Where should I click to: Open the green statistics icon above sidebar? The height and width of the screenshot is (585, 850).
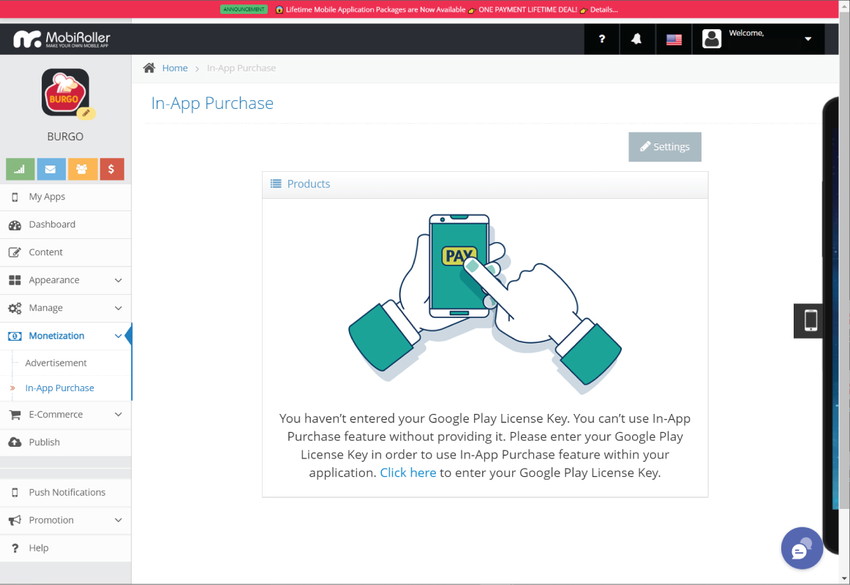[20, 169]
